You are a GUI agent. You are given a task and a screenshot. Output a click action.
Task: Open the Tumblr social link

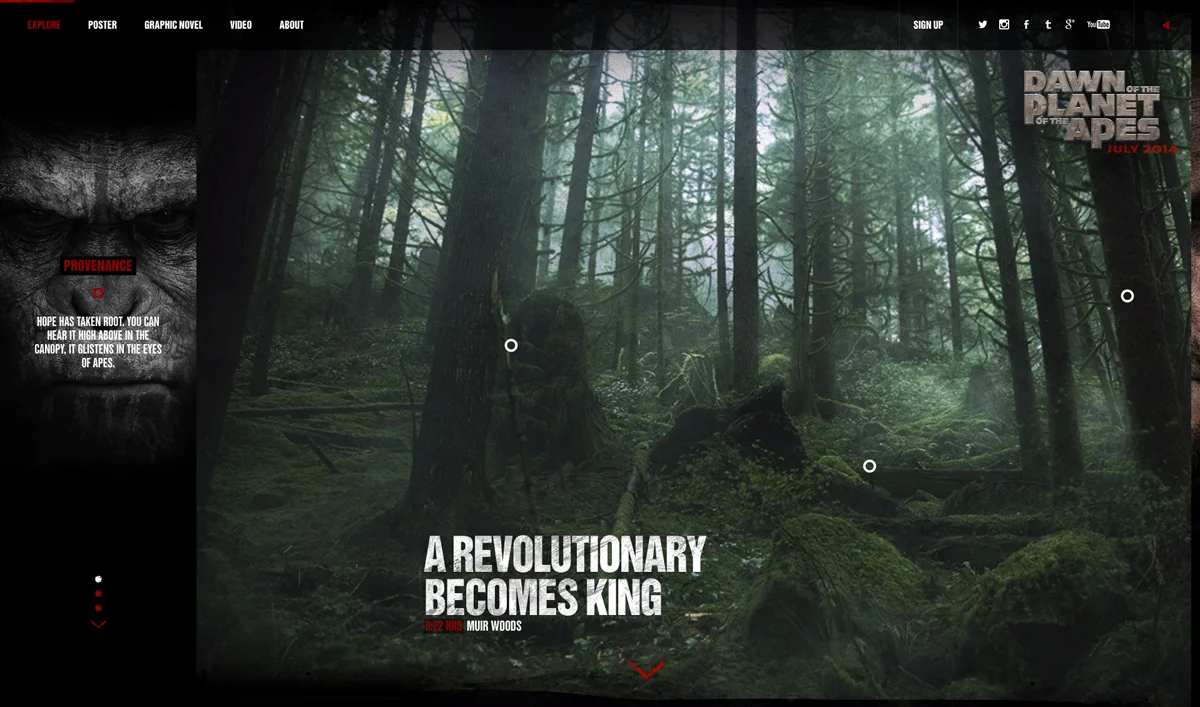point(1048,25)
